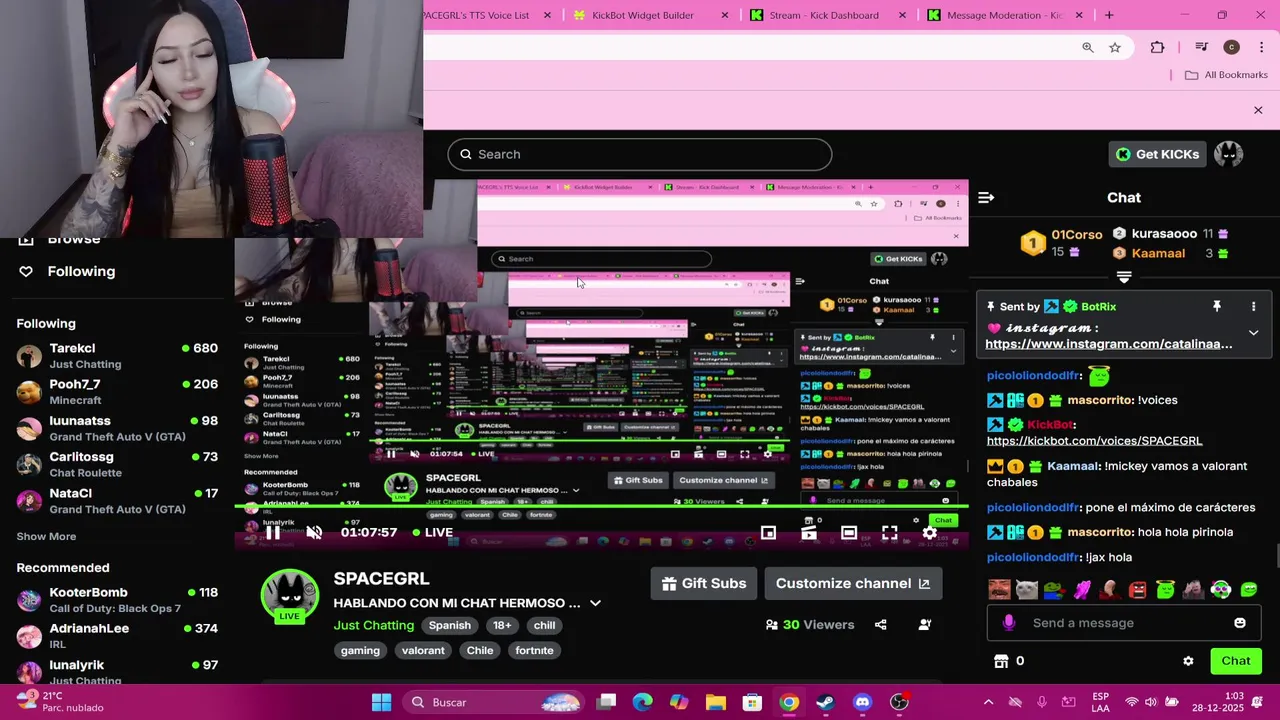Screen dimensions: 1280x720
Task: Open AdrianahLee recommended channel
Action: click(117, 636)
